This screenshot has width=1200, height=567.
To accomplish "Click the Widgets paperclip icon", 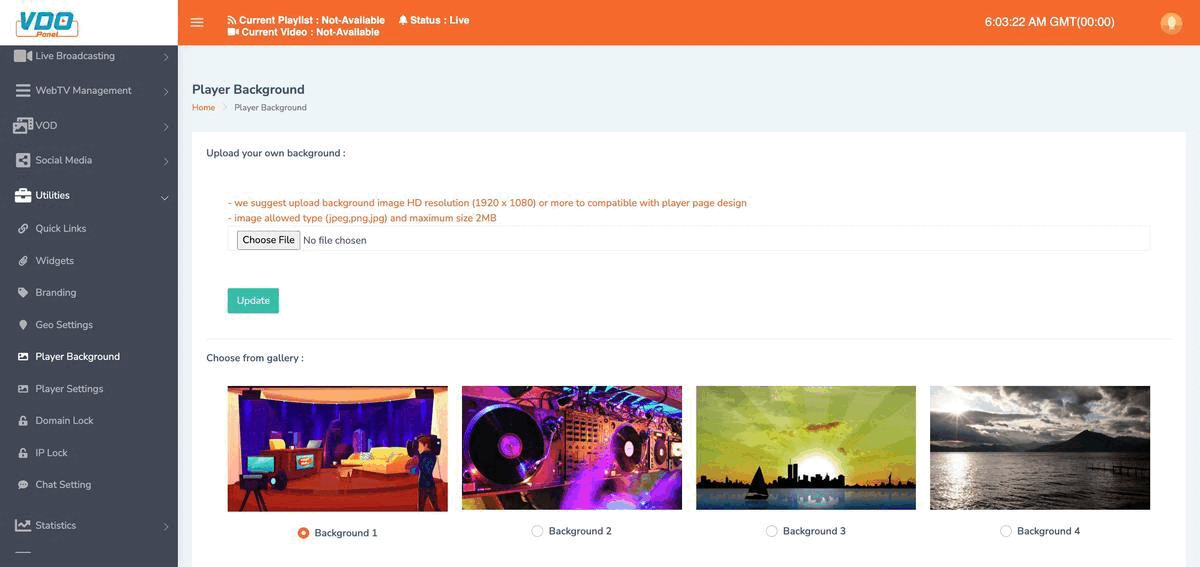I will pos(23,261).
